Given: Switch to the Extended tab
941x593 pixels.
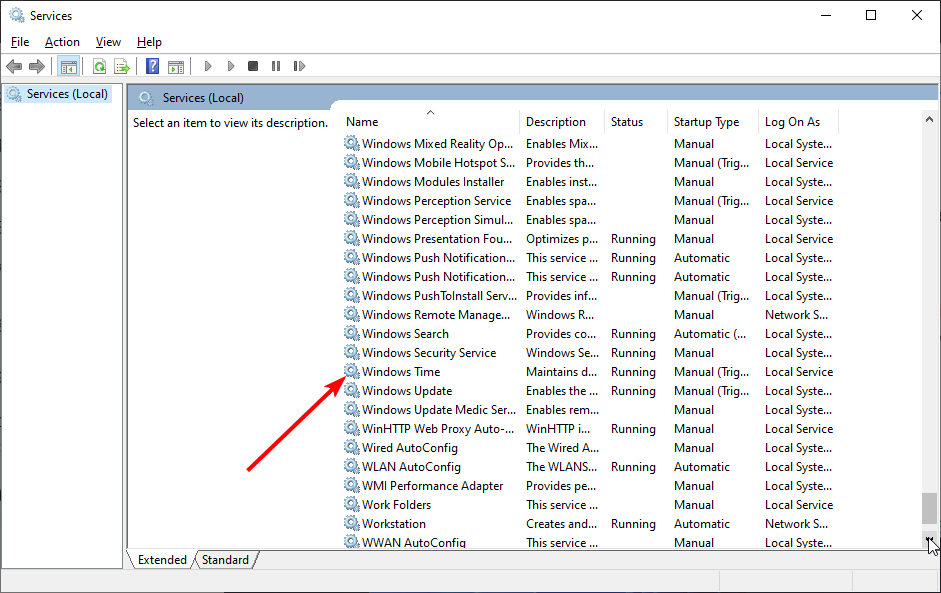Looking at the screenshot, I should 162,559.
